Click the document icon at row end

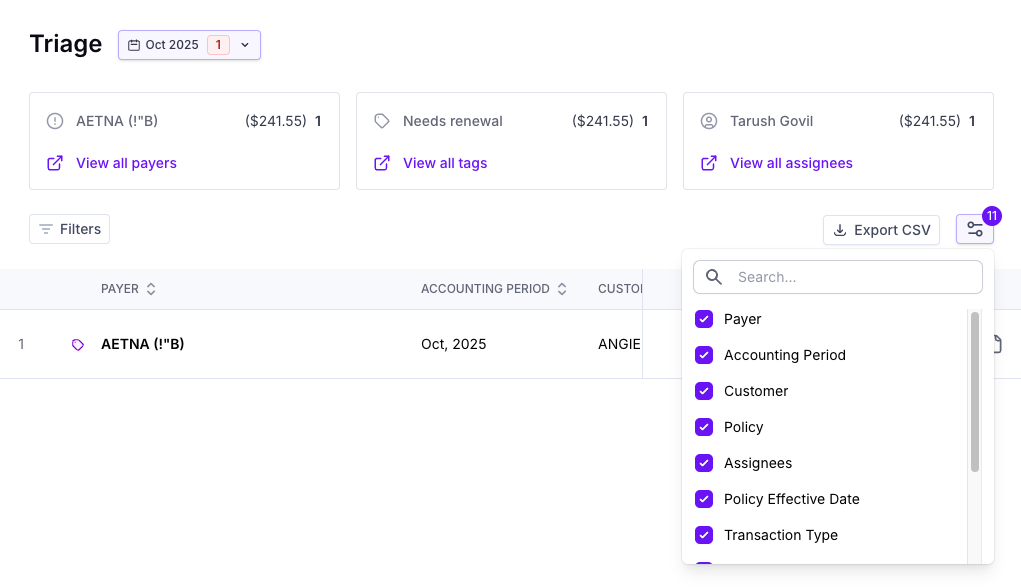tap(998, 344)
